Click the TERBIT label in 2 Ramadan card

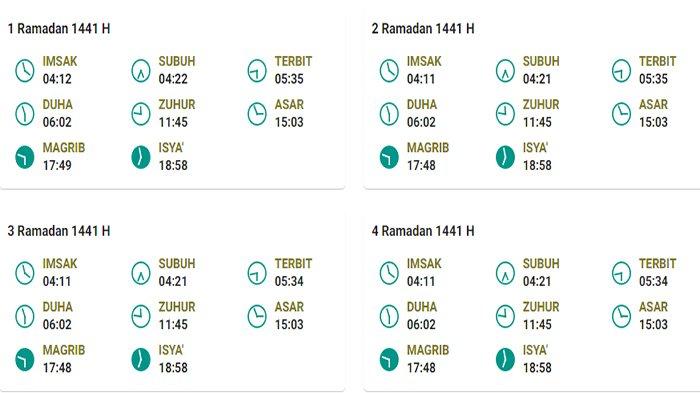point(657,61)
